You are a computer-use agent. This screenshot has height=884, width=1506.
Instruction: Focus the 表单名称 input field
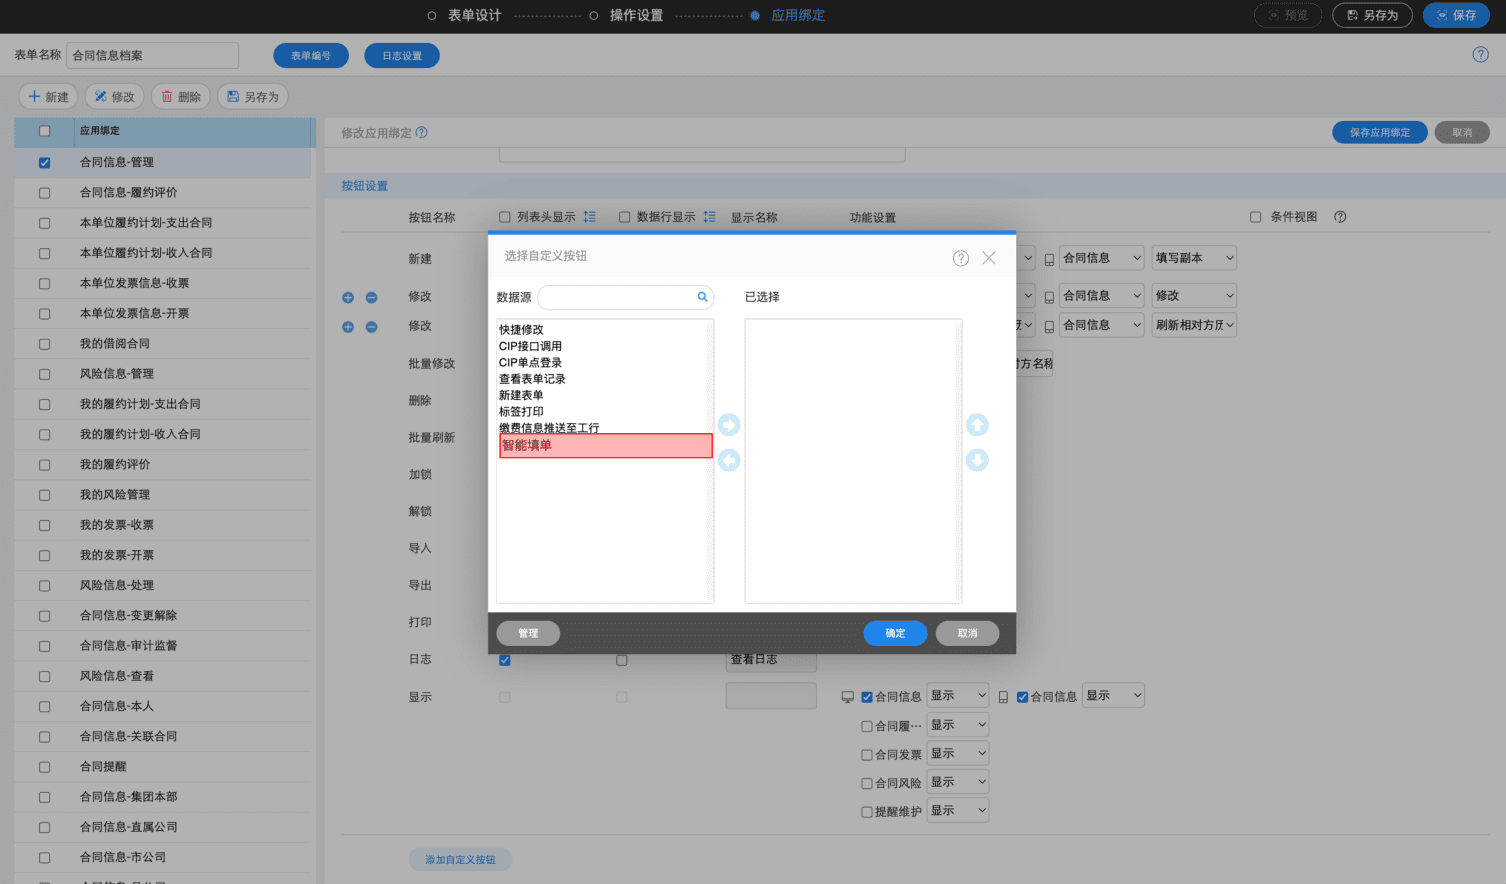[153, 56]
